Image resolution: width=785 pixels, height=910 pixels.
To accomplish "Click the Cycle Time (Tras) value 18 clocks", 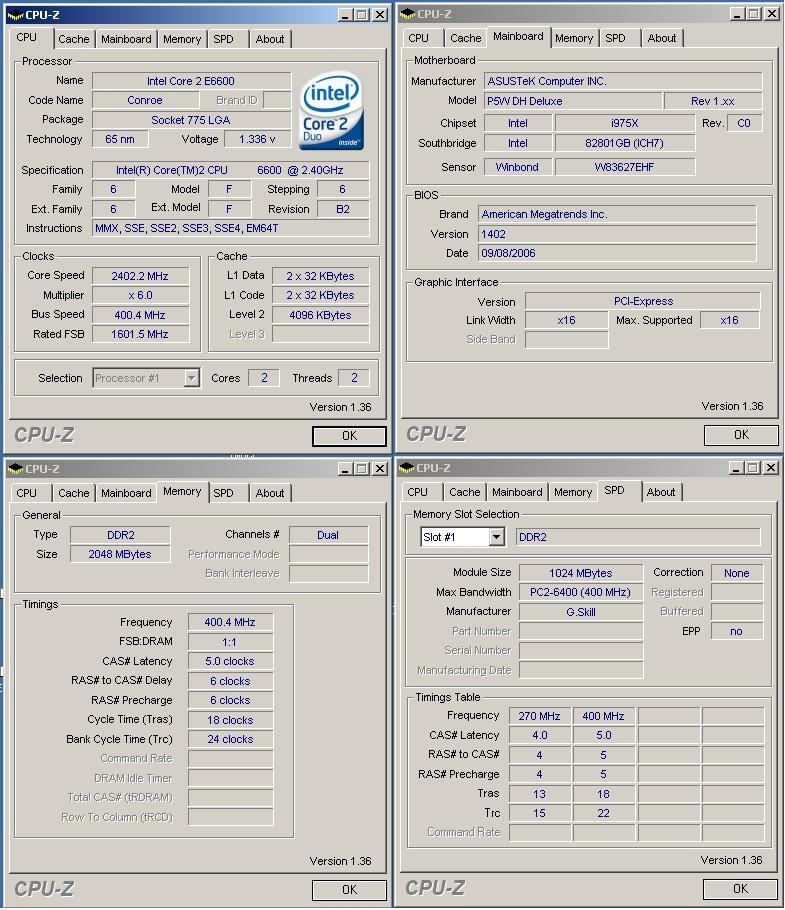I will 230,720.
